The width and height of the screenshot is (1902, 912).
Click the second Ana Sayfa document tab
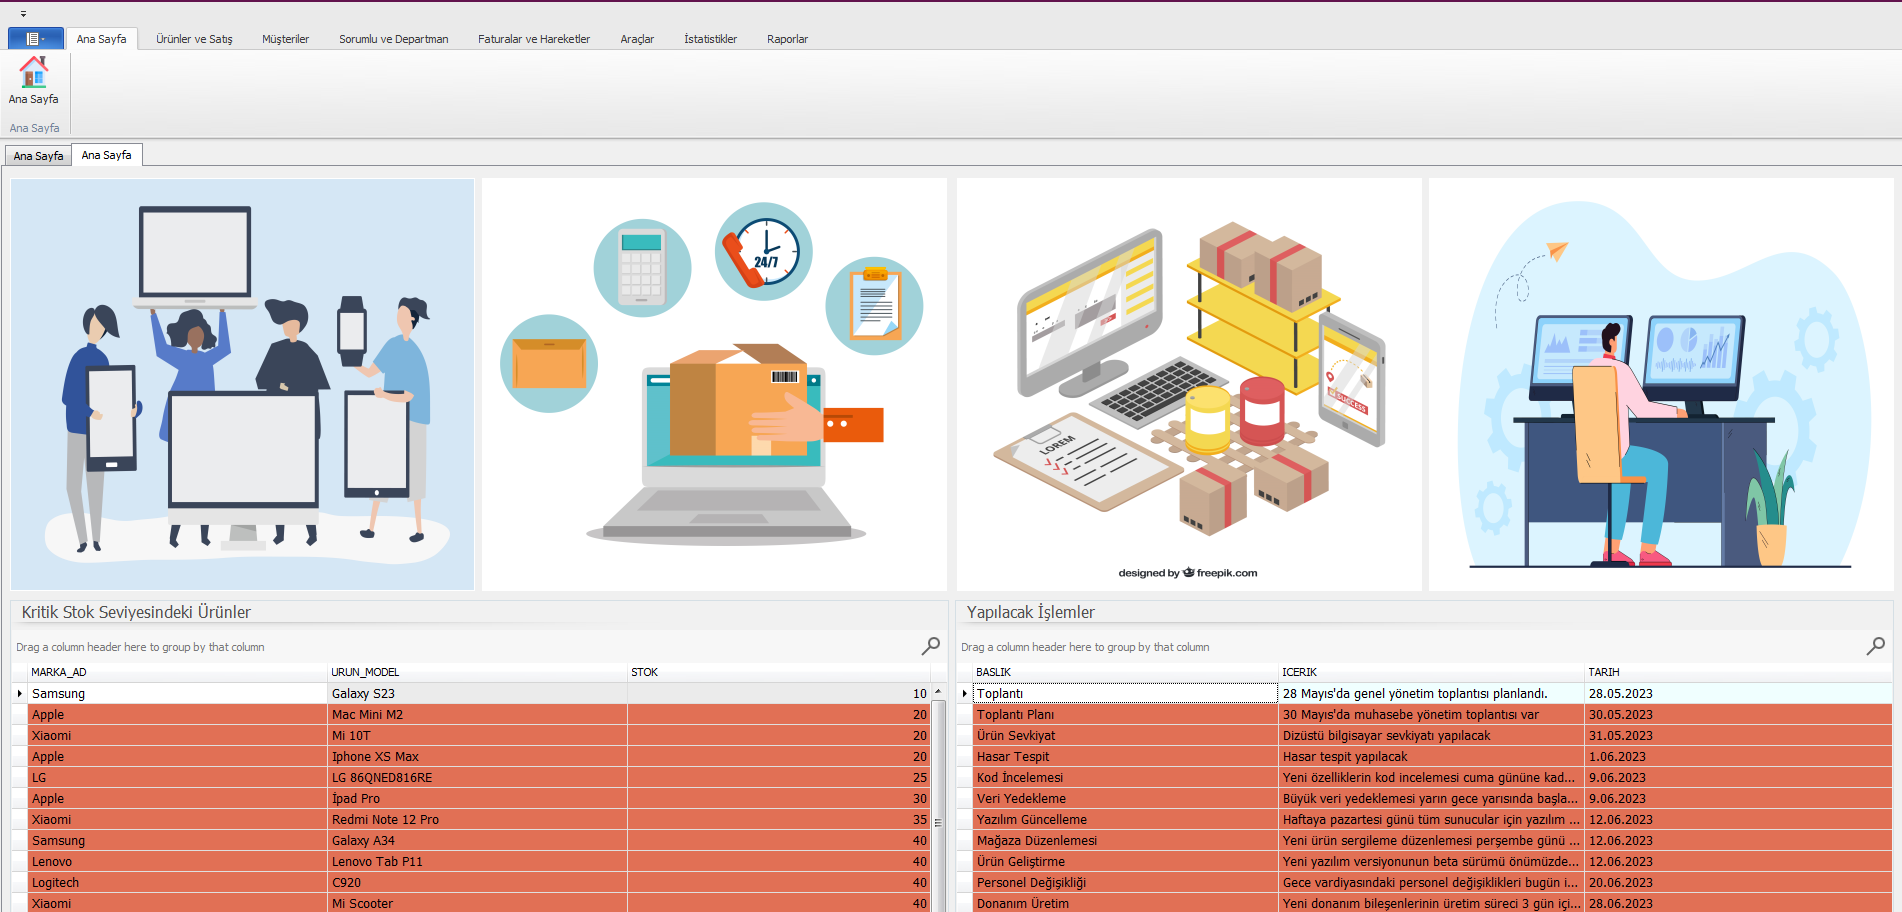point(106,155)
